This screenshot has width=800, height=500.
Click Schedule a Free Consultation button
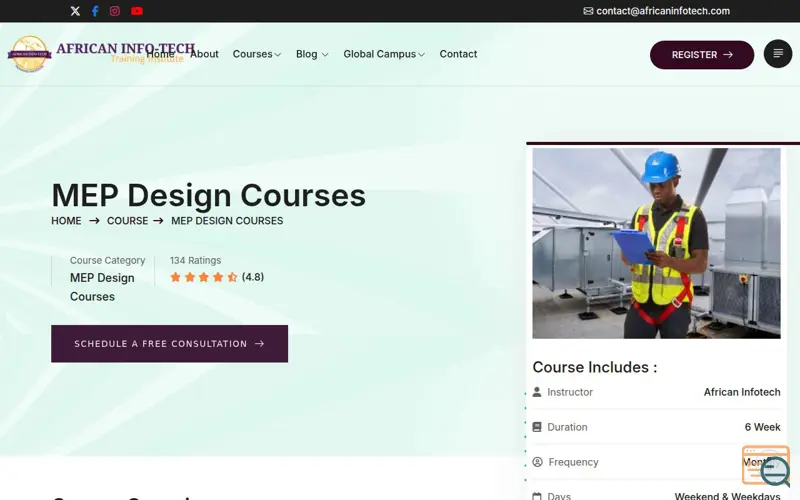click(x=169, y=344)
